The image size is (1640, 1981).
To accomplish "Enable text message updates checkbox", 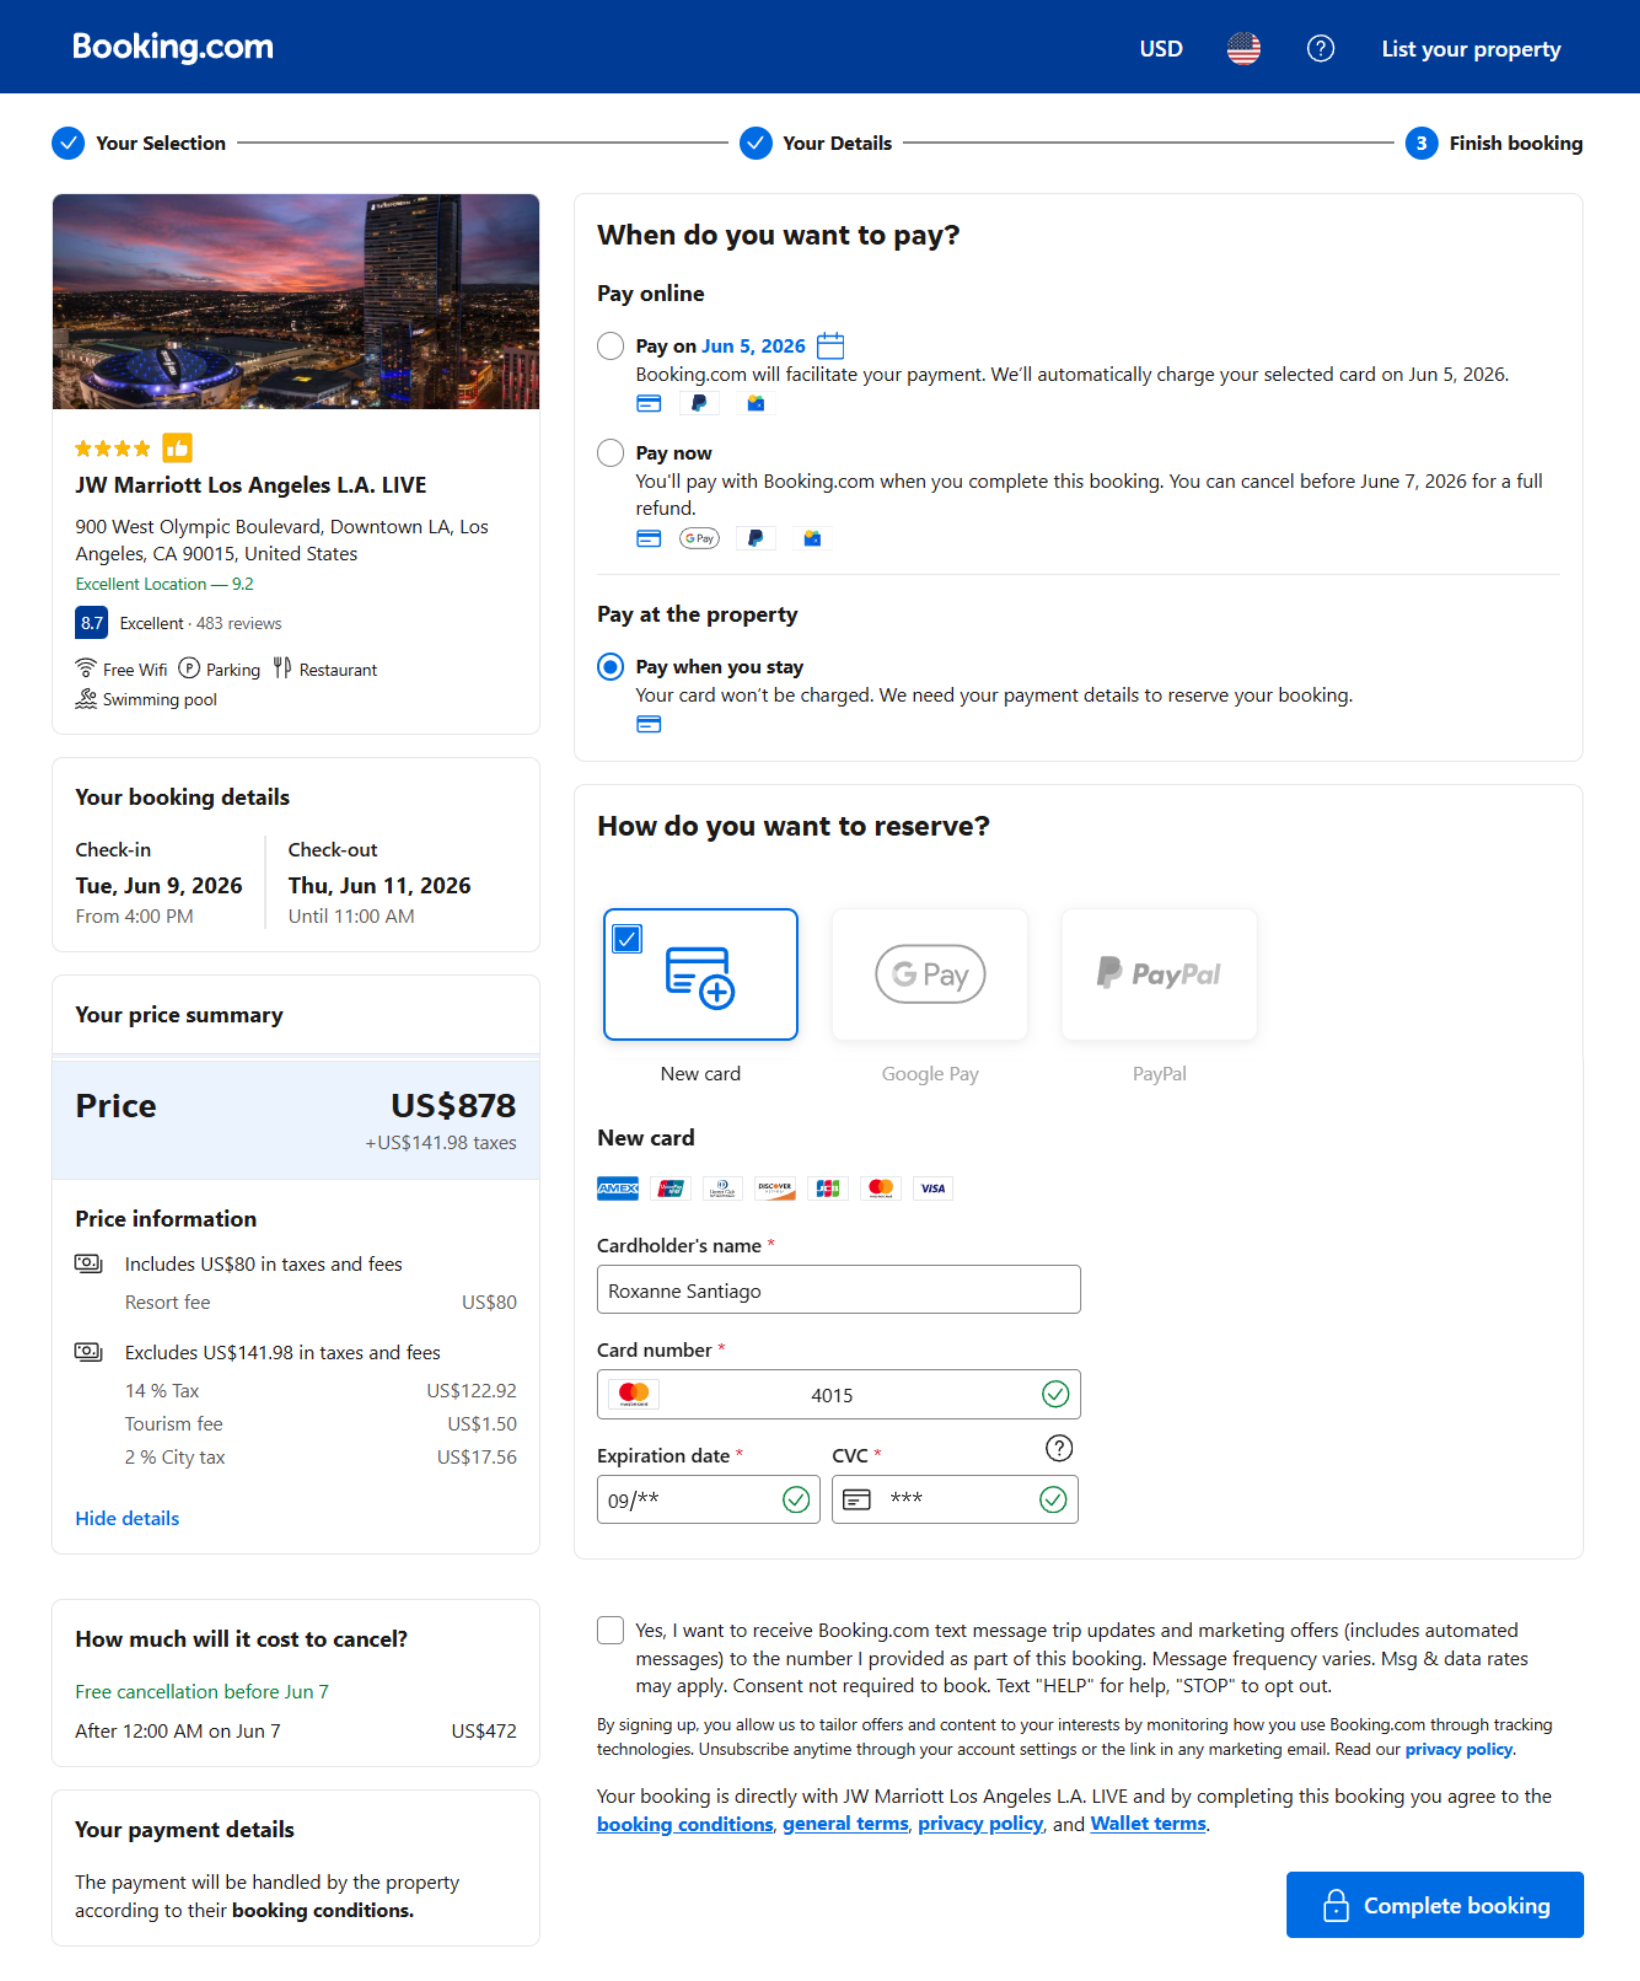I will (610, 1630).
